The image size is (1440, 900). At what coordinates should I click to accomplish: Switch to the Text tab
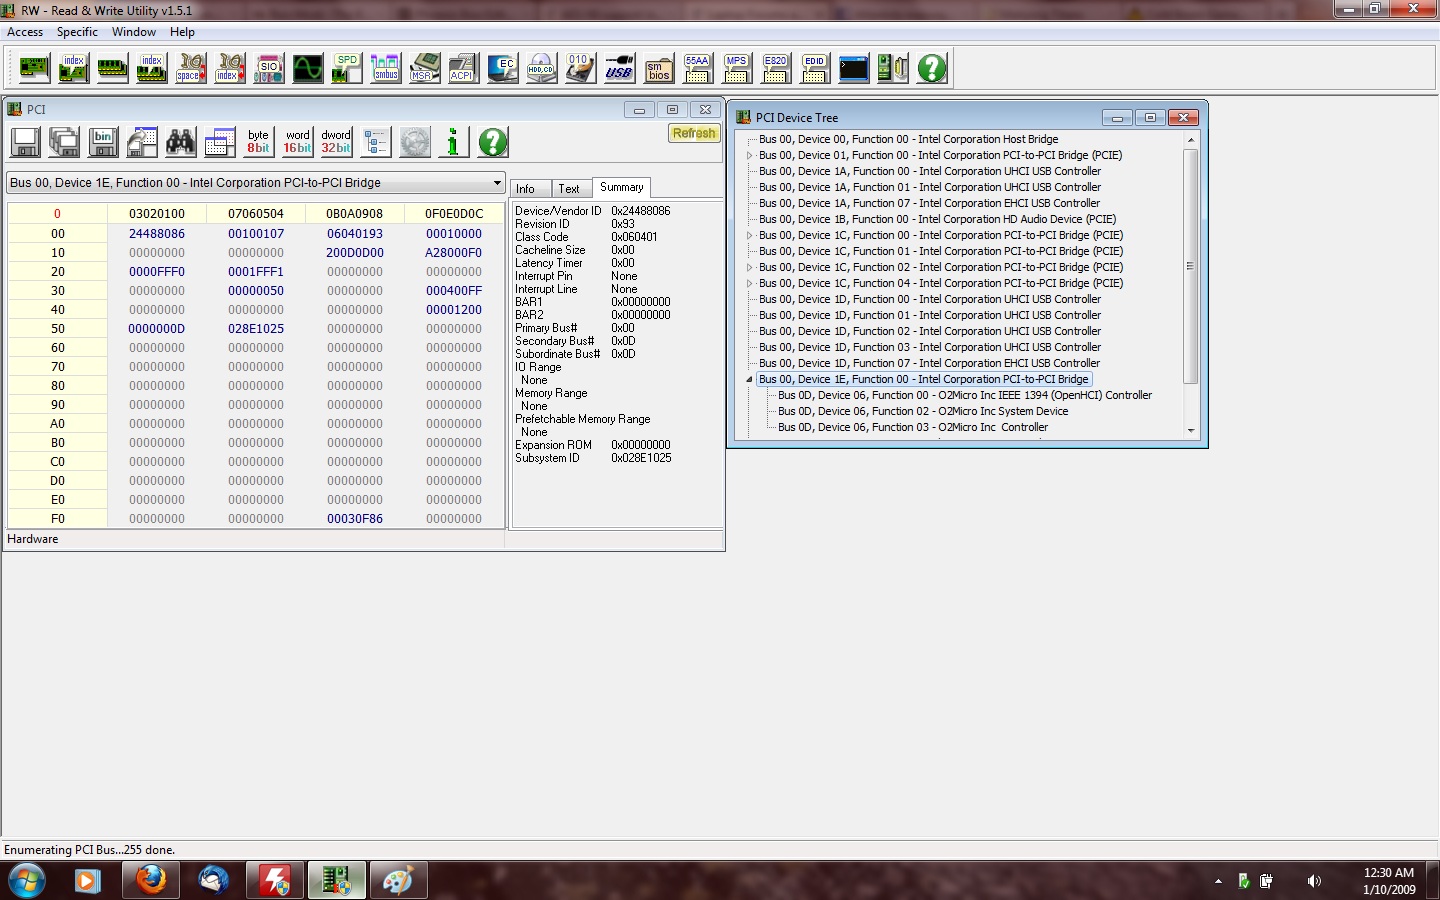[569, 189]
